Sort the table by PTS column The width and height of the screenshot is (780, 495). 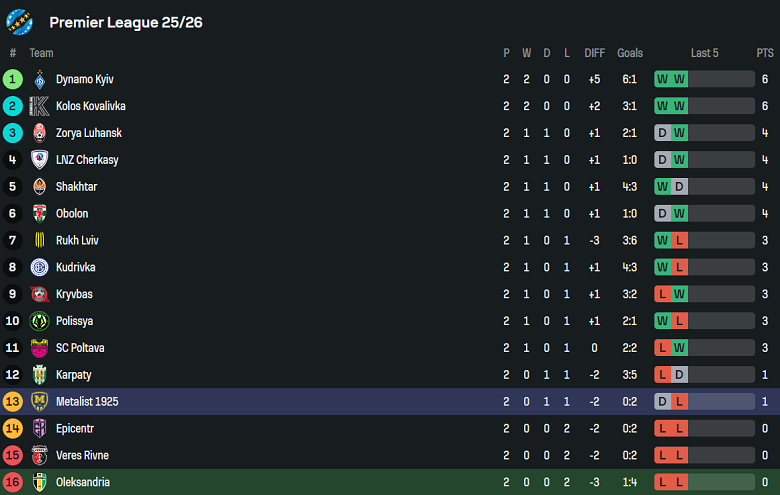pyautogui.click(x=765, y=53)
